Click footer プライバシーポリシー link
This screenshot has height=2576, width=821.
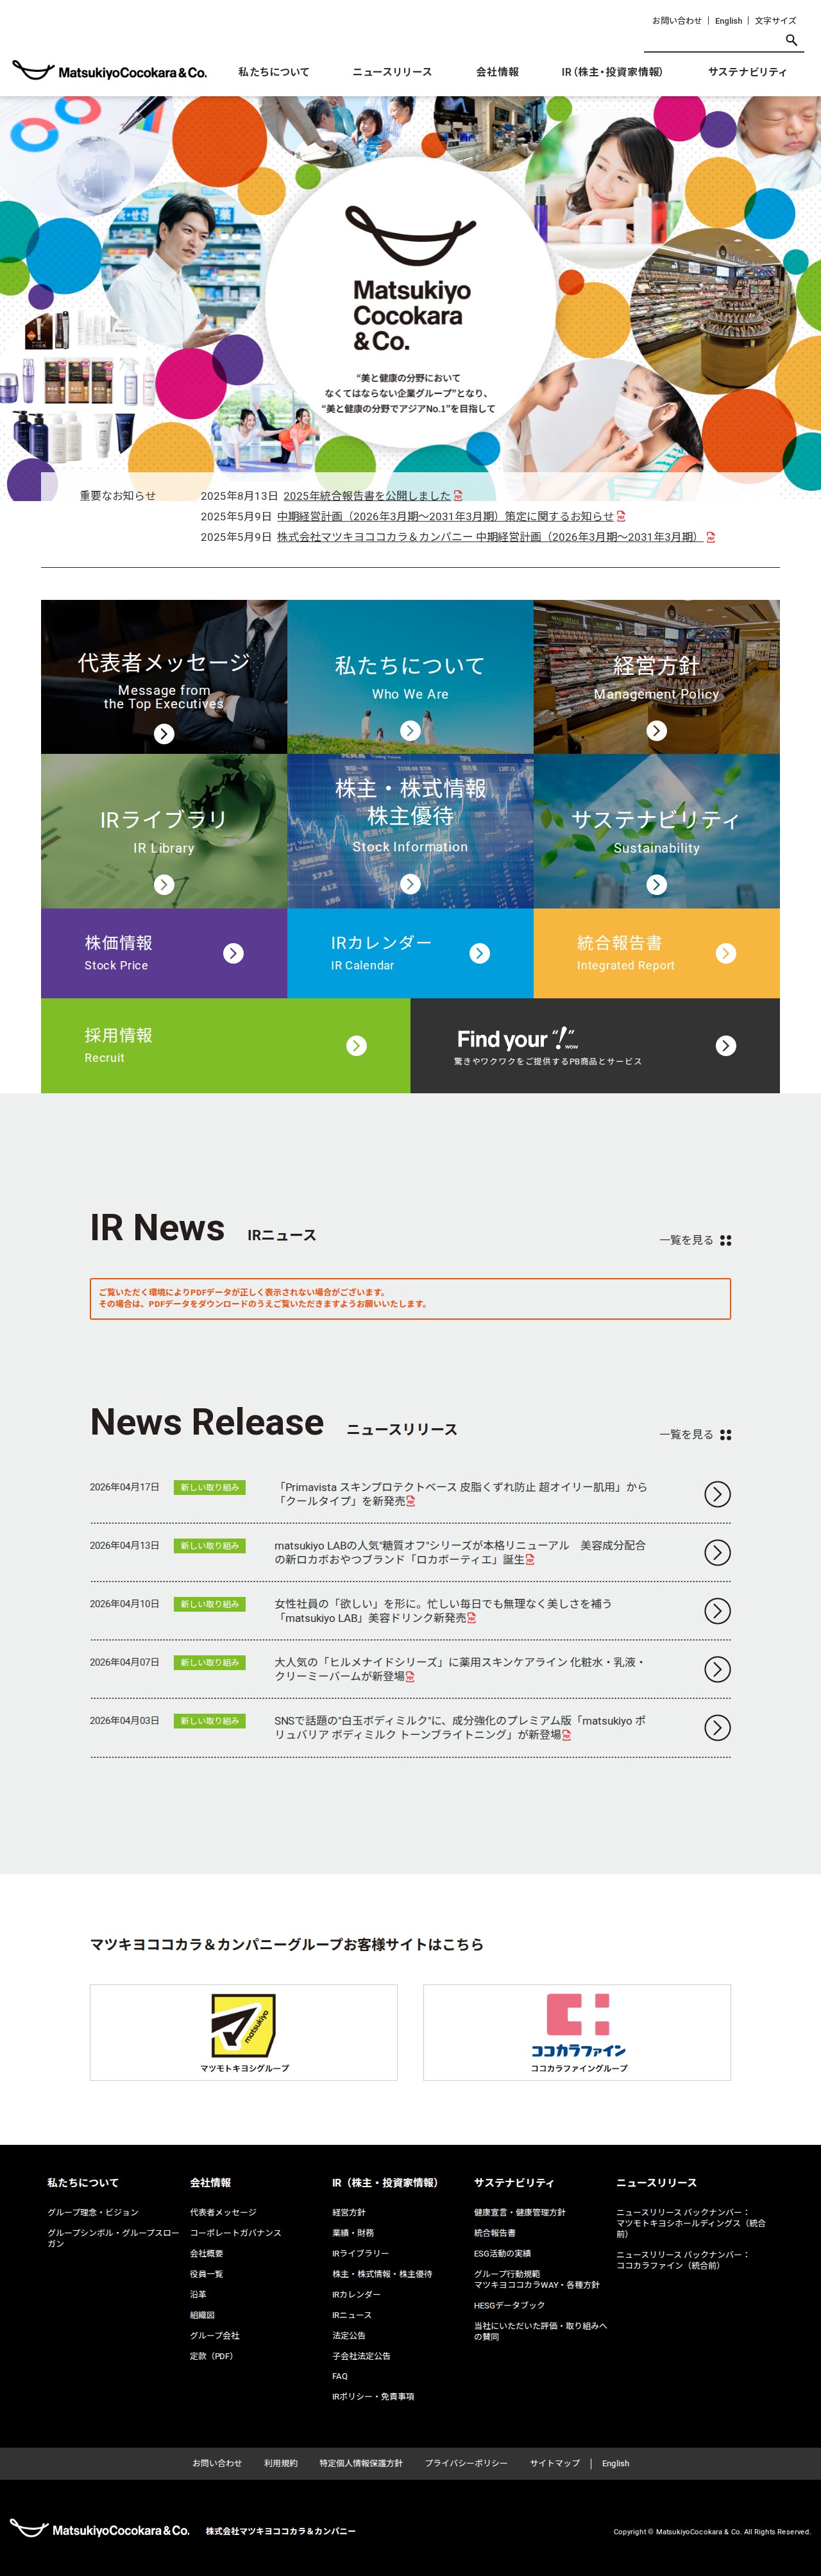[466, 2463]
